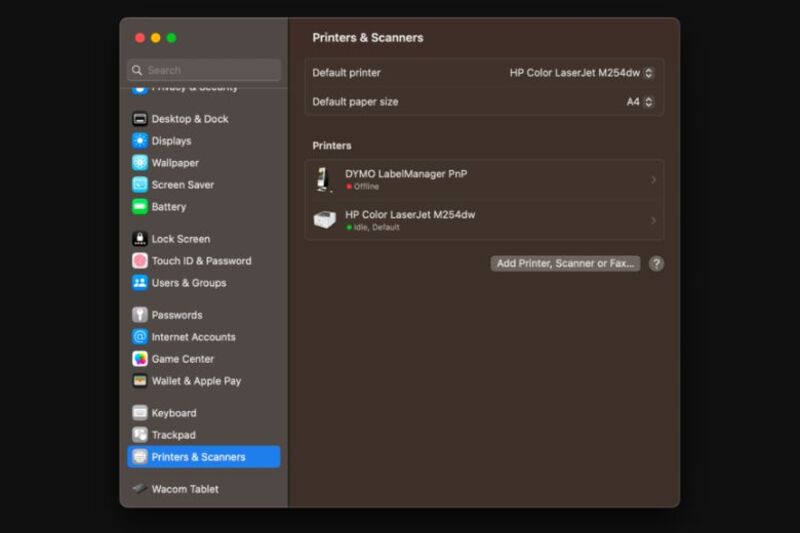Click the Game Center colorful icon
This screenshot has height=533, width=800.
point(140,359)
